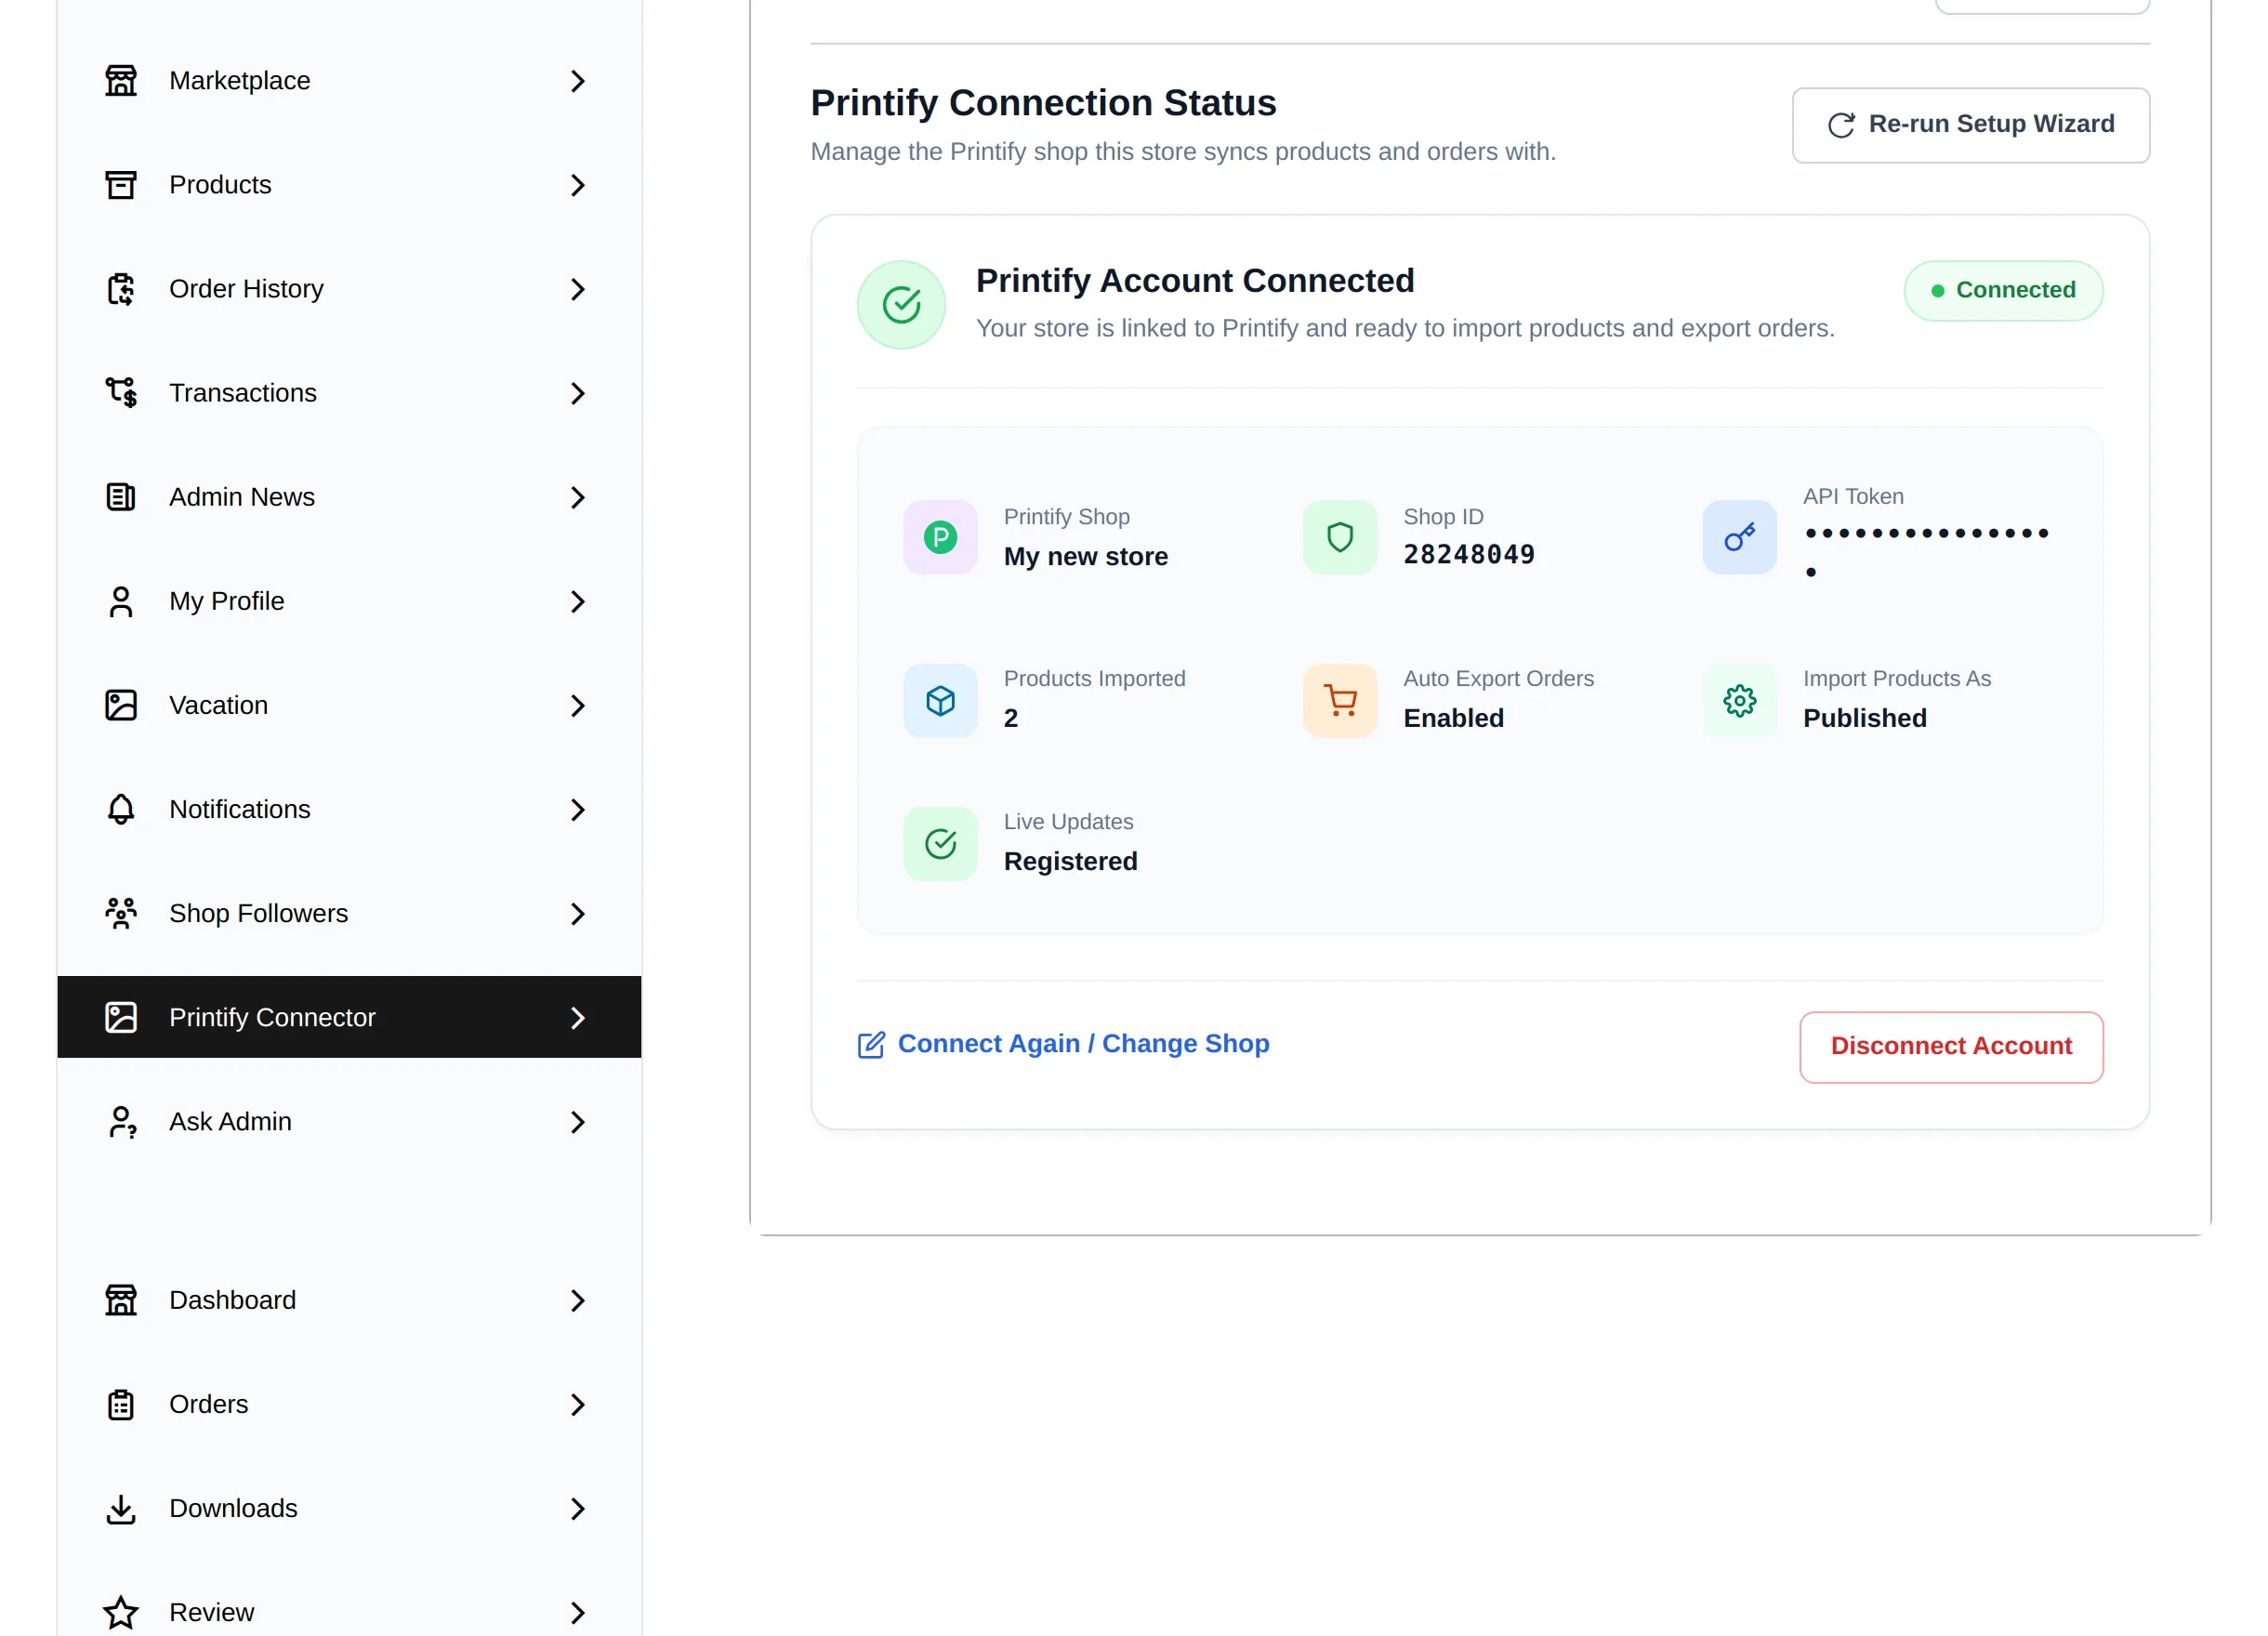Screen dimensions: 2268x1636
Task: Open the Marketplace menu item
Action: click(x=349, y=81)
